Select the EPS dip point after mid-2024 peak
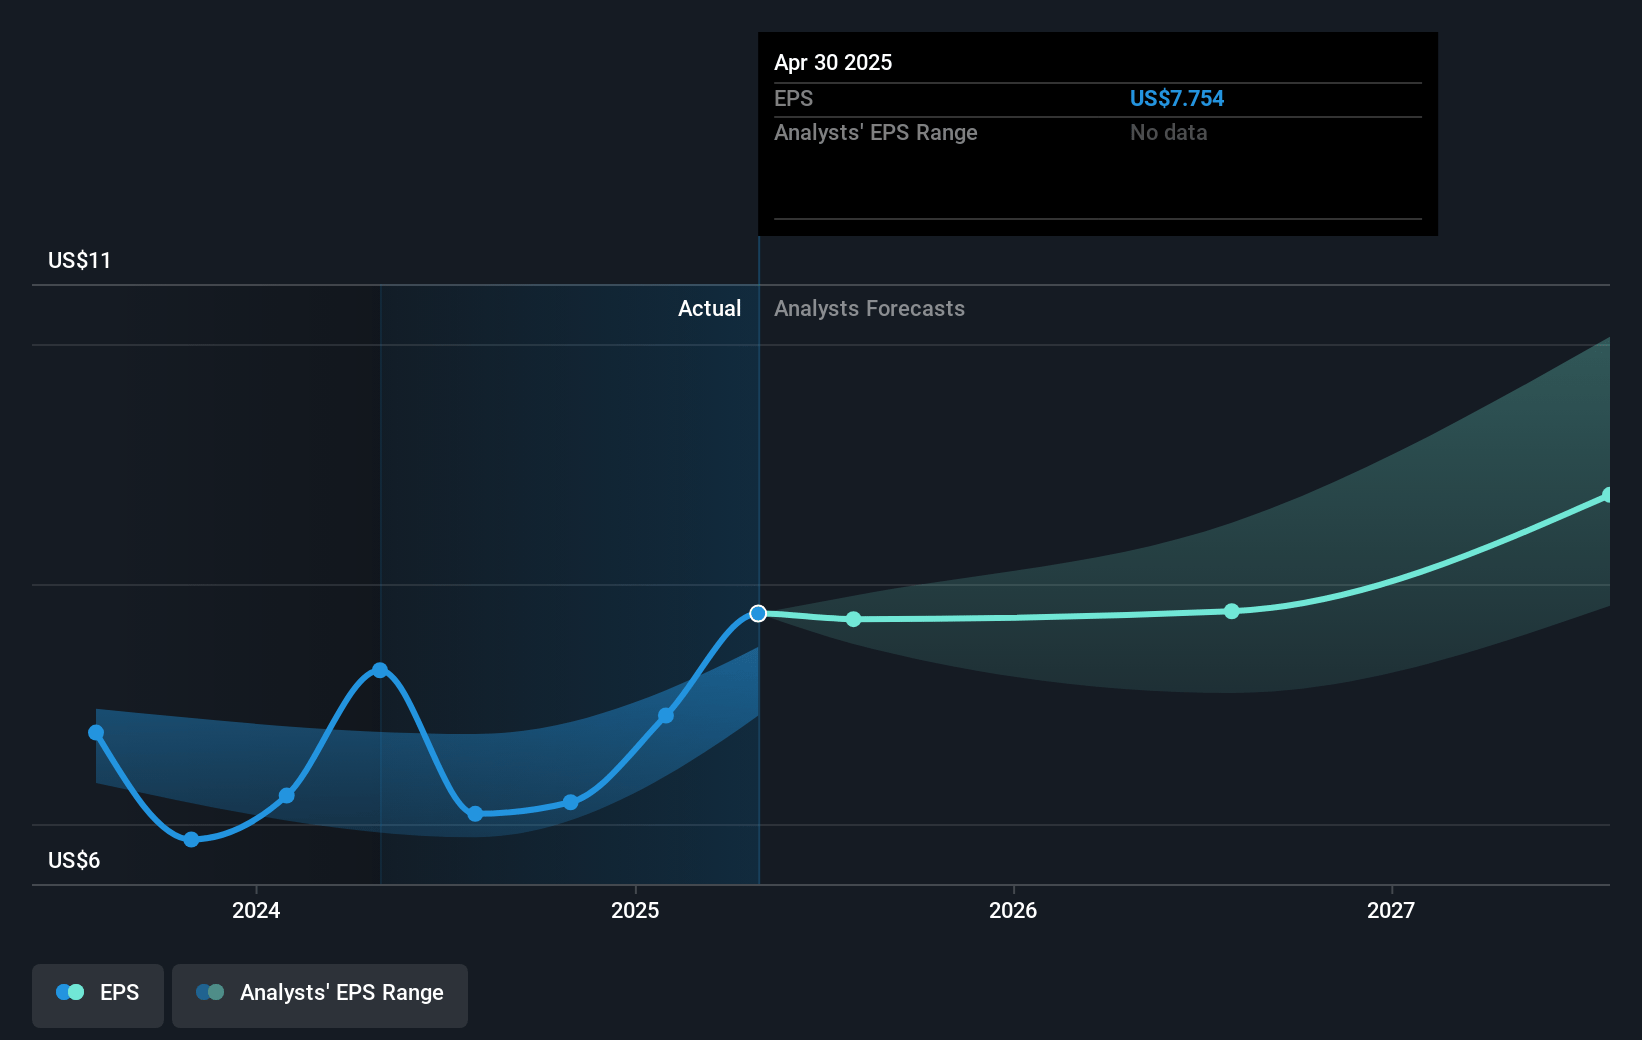The width and height of the screenshot is (1642, 1040). (x=475, y=814)
